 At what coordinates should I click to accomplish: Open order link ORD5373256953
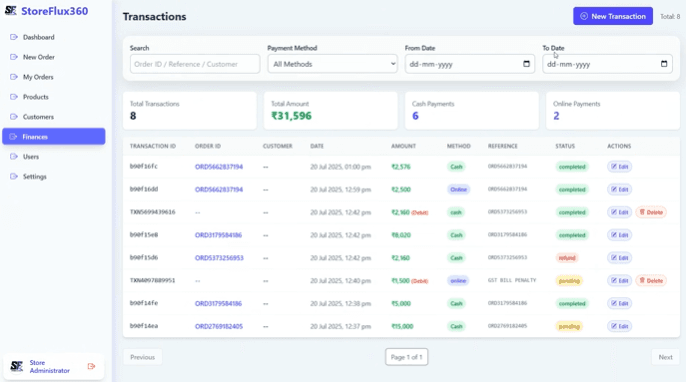[219, 258]
